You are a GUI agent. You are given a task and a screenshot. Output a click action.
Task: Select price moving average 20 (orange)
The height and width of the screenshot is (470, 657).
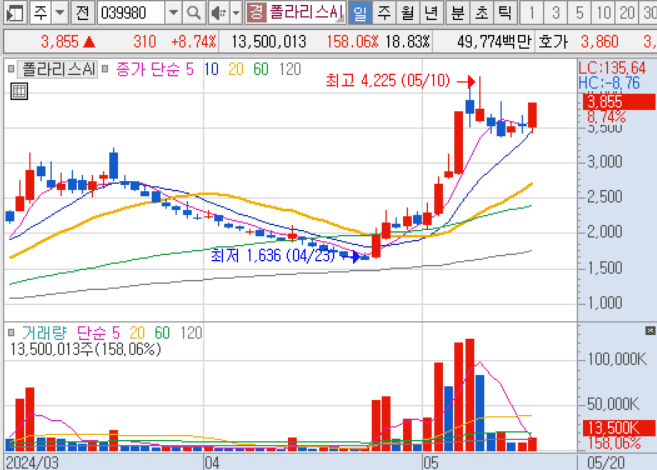point(236,69)
